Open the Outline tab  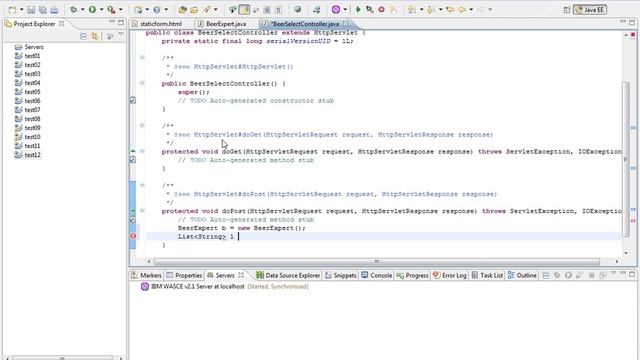coord(522,276)
